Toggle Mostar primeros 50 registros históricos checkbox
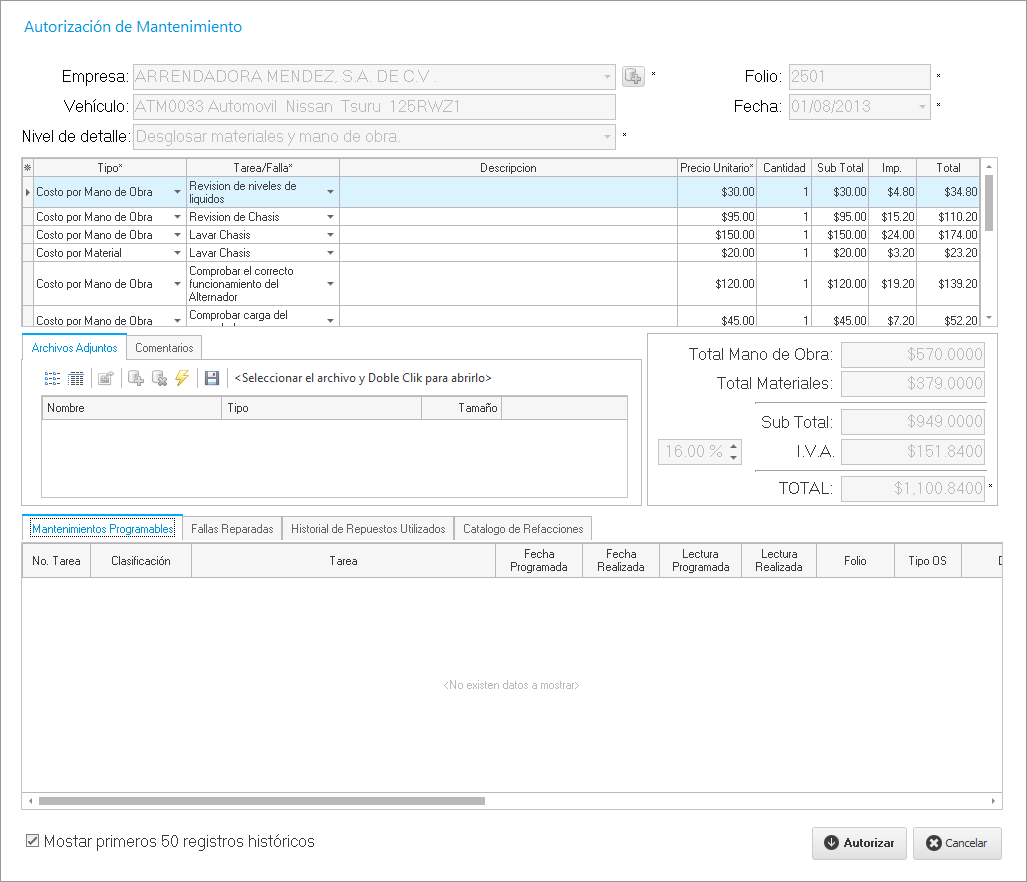Image resolution: width=1027 pixels, height=882 pixels. point(33,841)
